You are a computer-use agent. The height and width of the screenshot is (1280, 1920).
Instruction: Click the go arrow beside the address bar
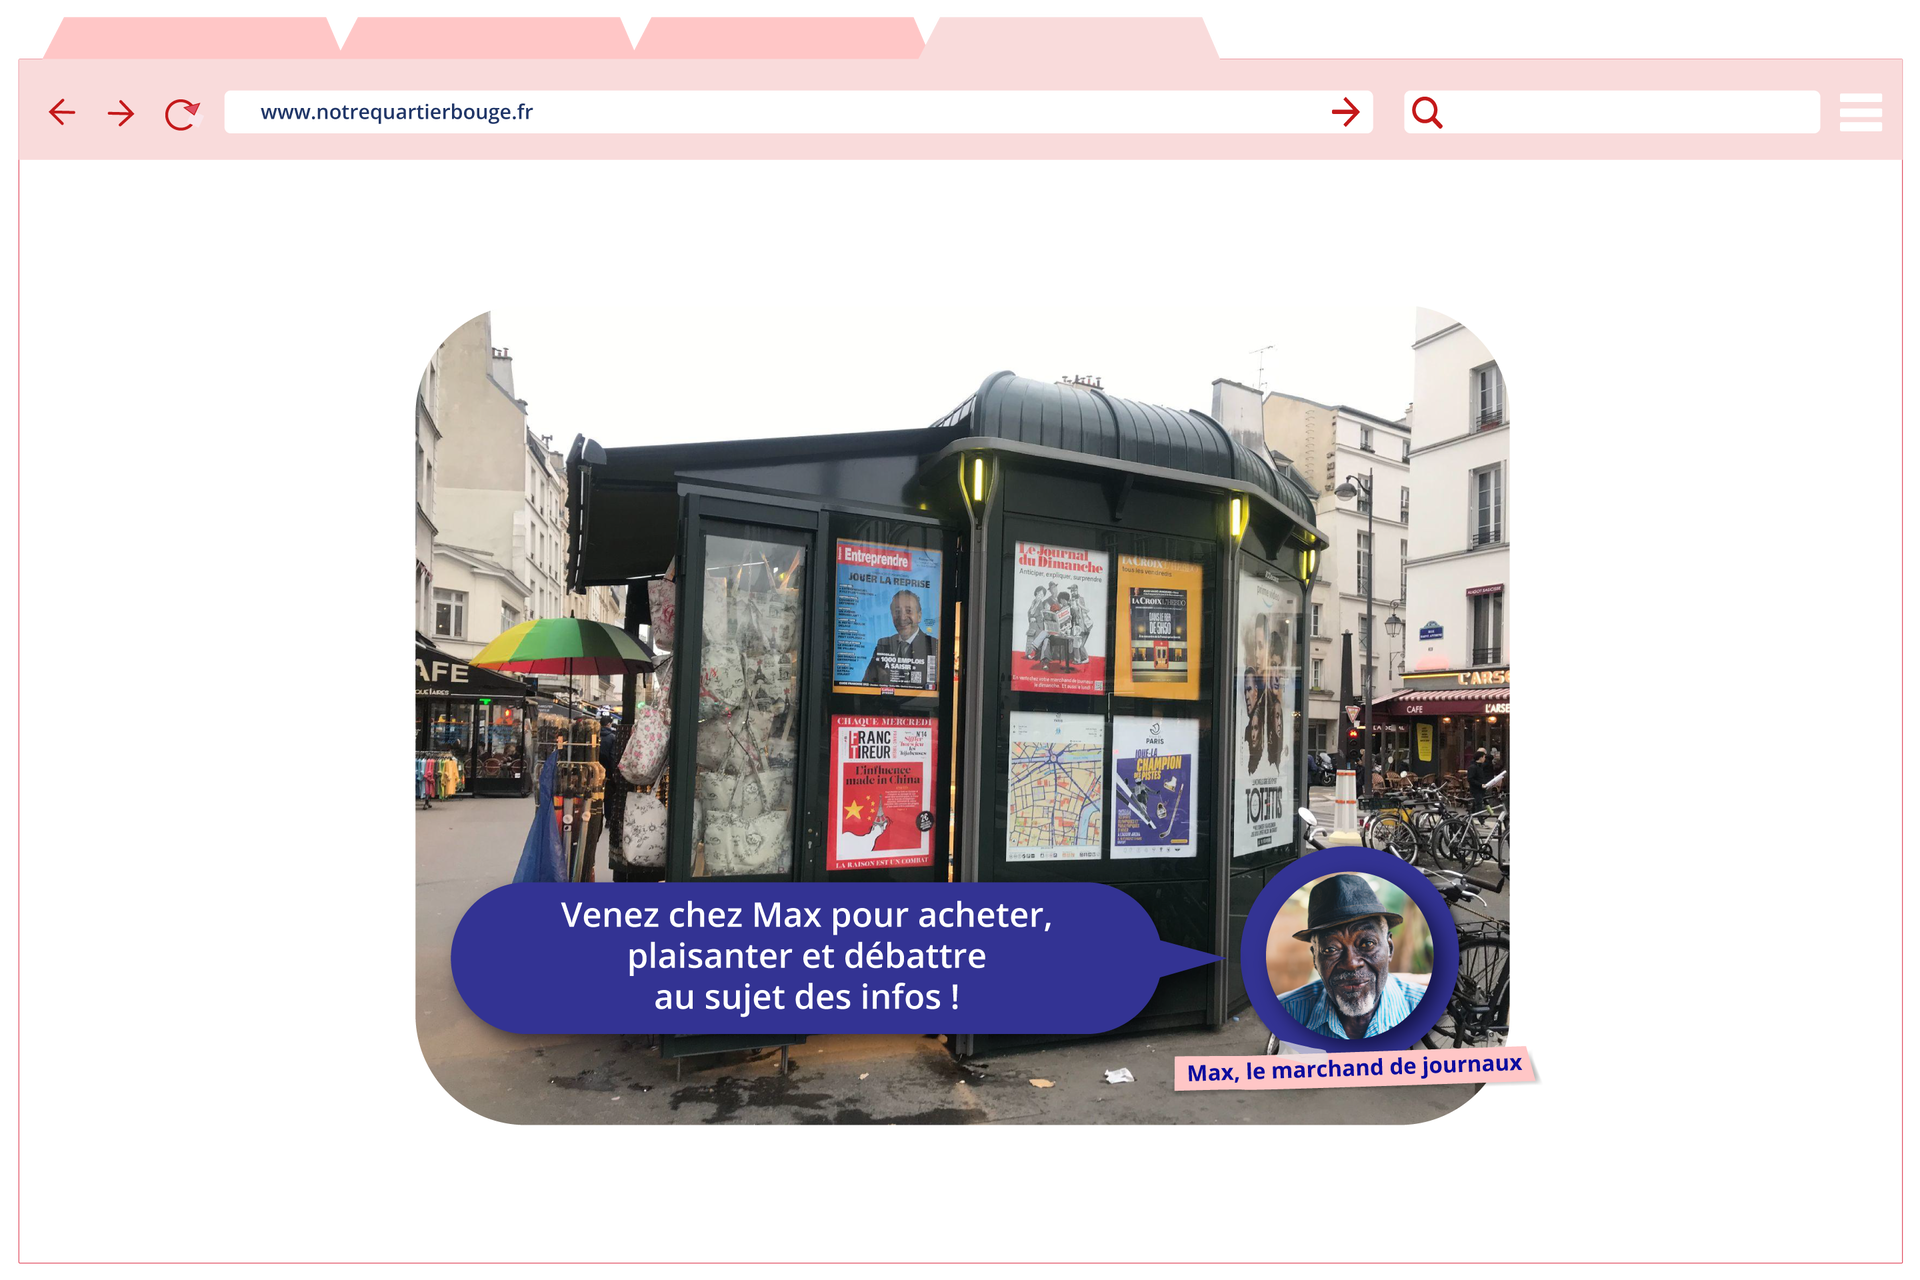[1346, 113]
